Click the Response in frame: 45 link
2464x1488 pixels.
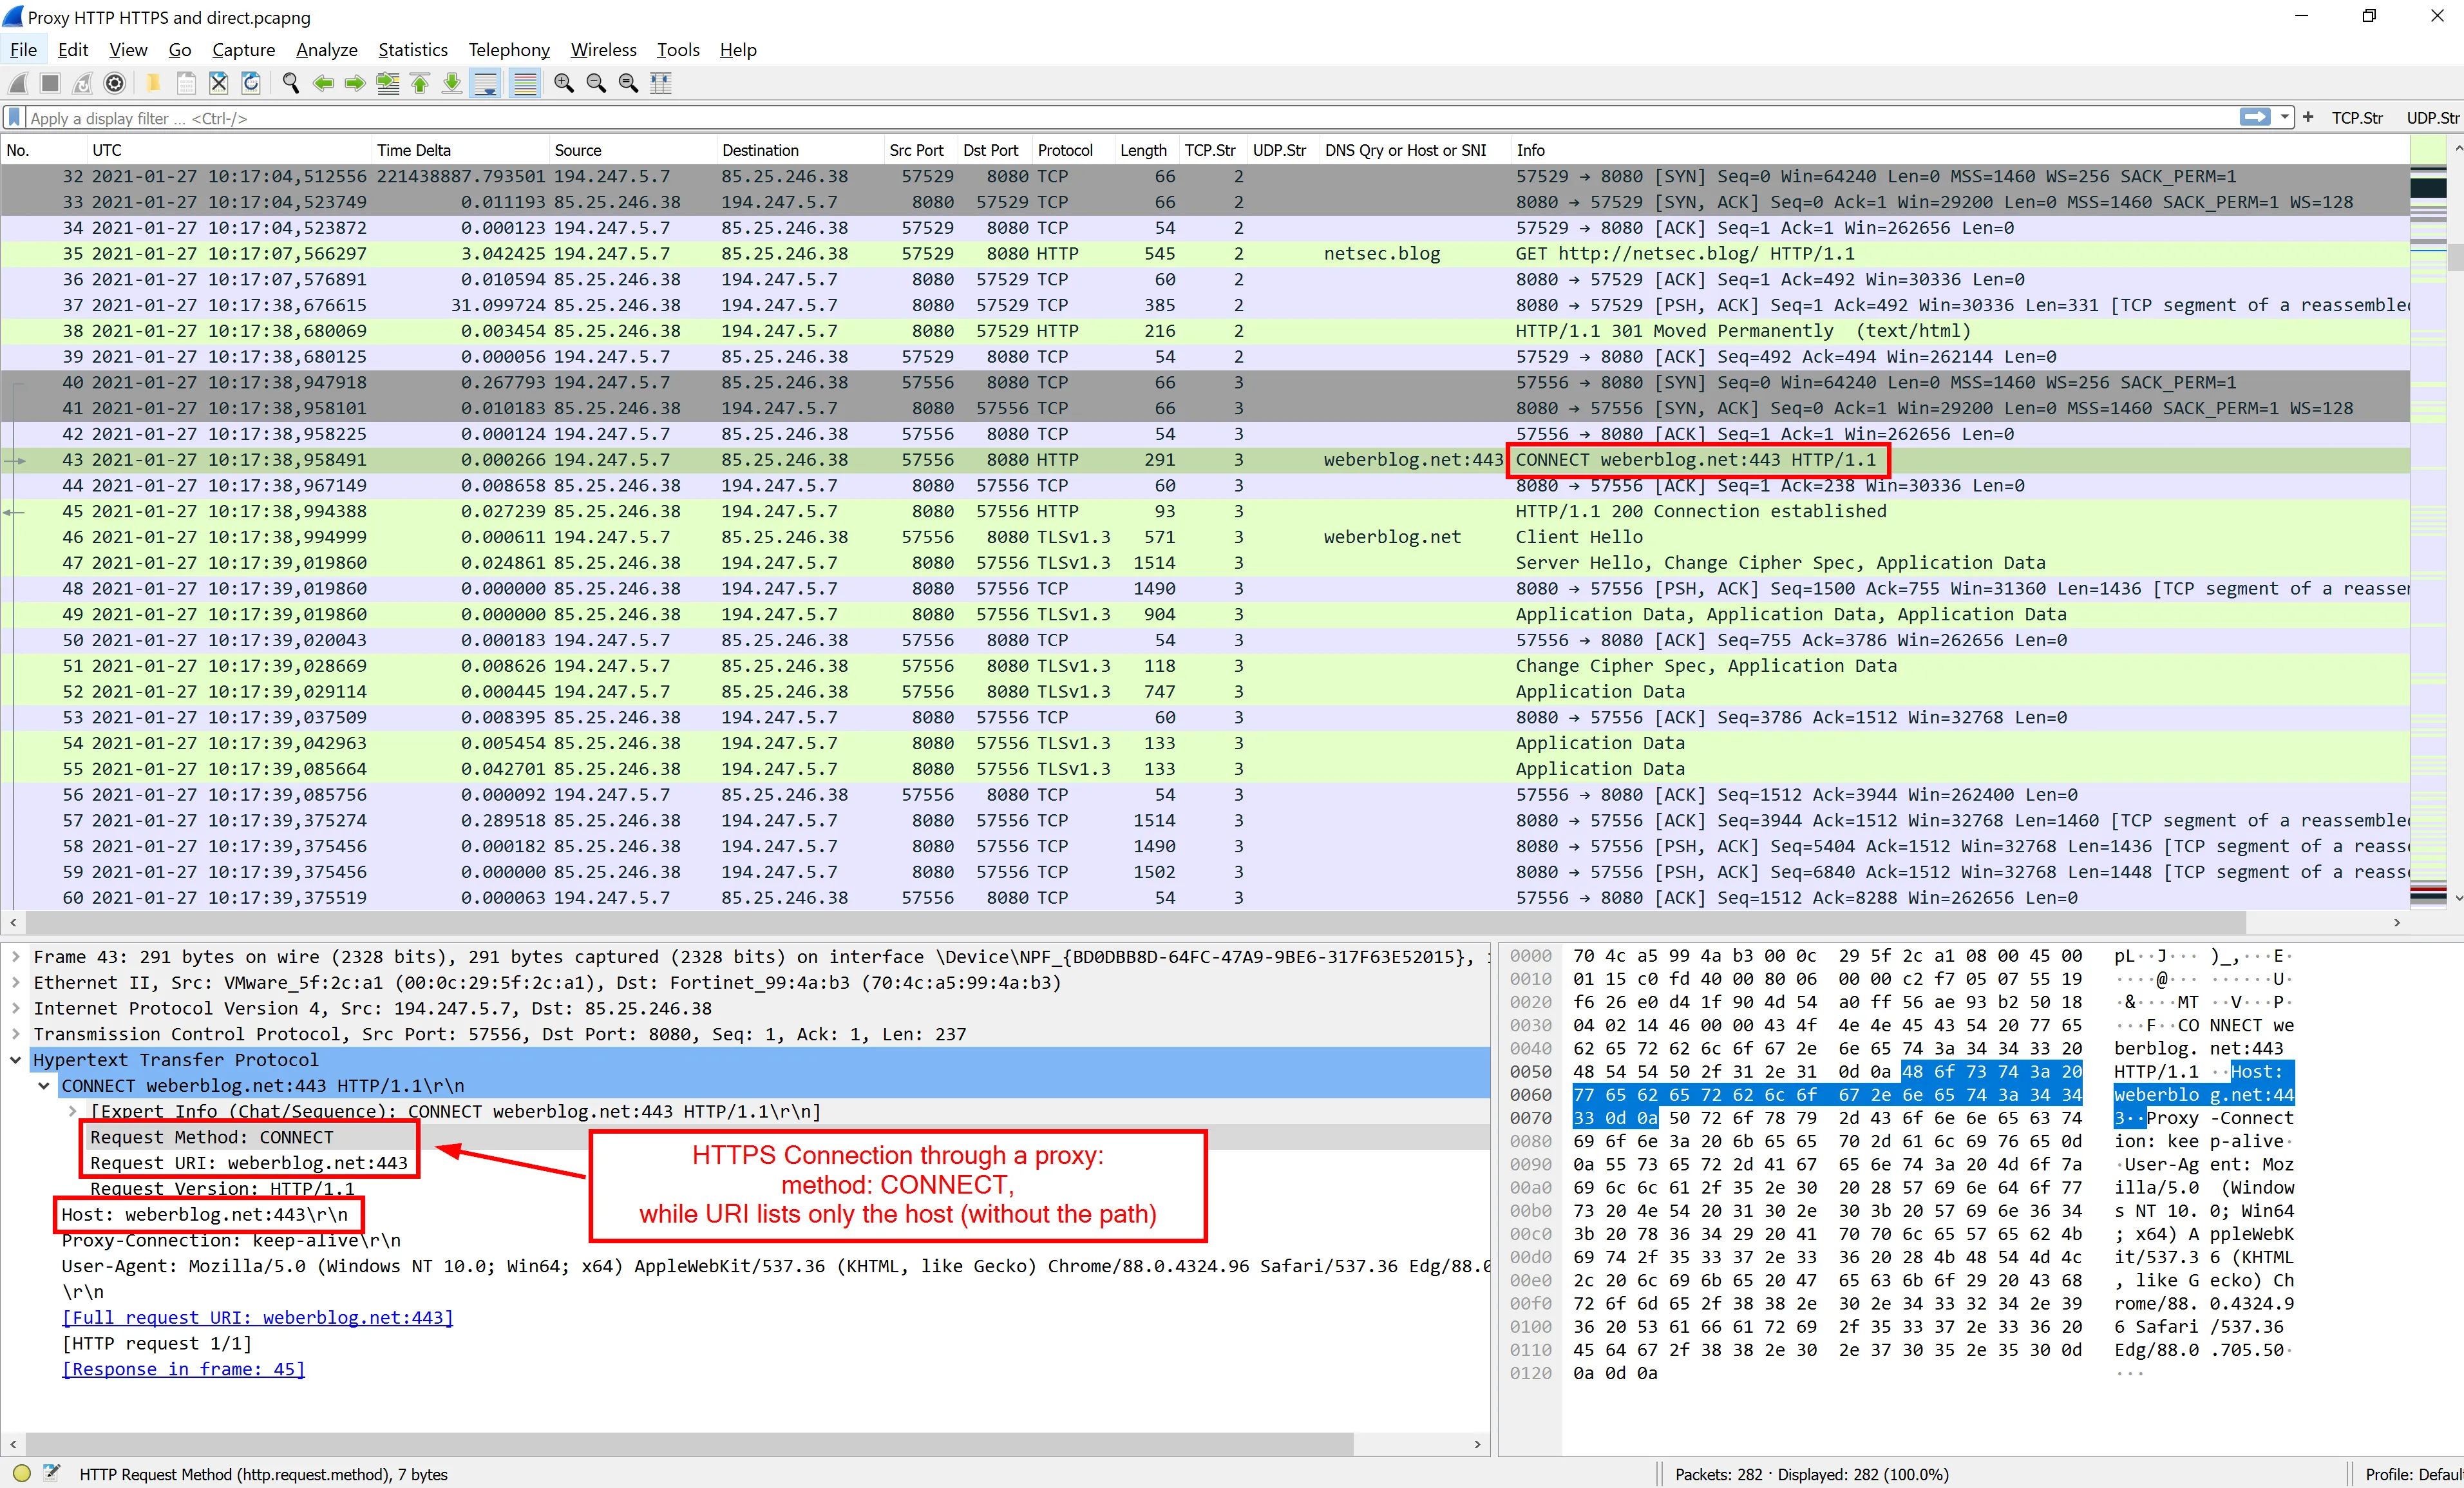183,1369
